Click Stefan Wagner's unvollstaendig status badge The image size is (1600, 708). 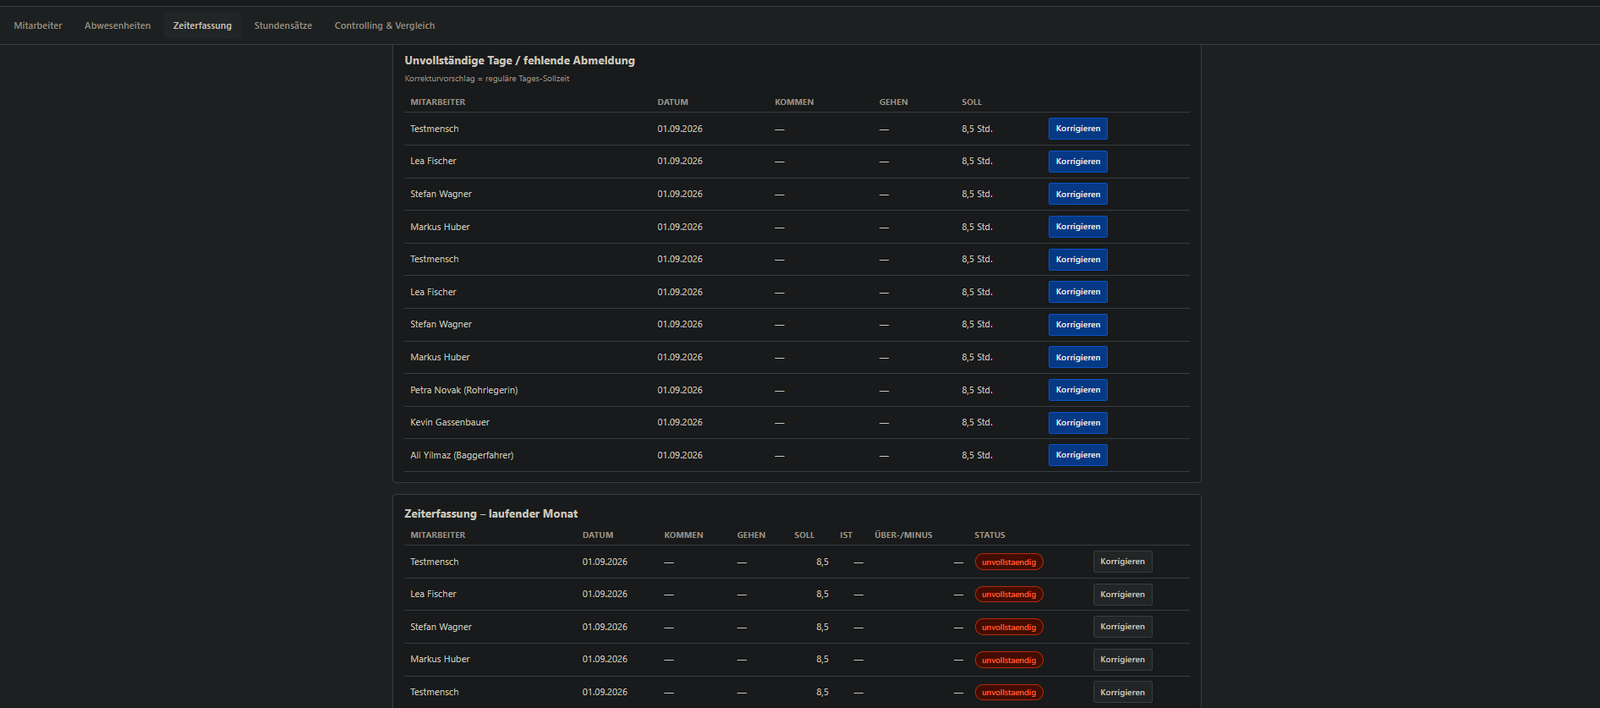pos(1009,627)
